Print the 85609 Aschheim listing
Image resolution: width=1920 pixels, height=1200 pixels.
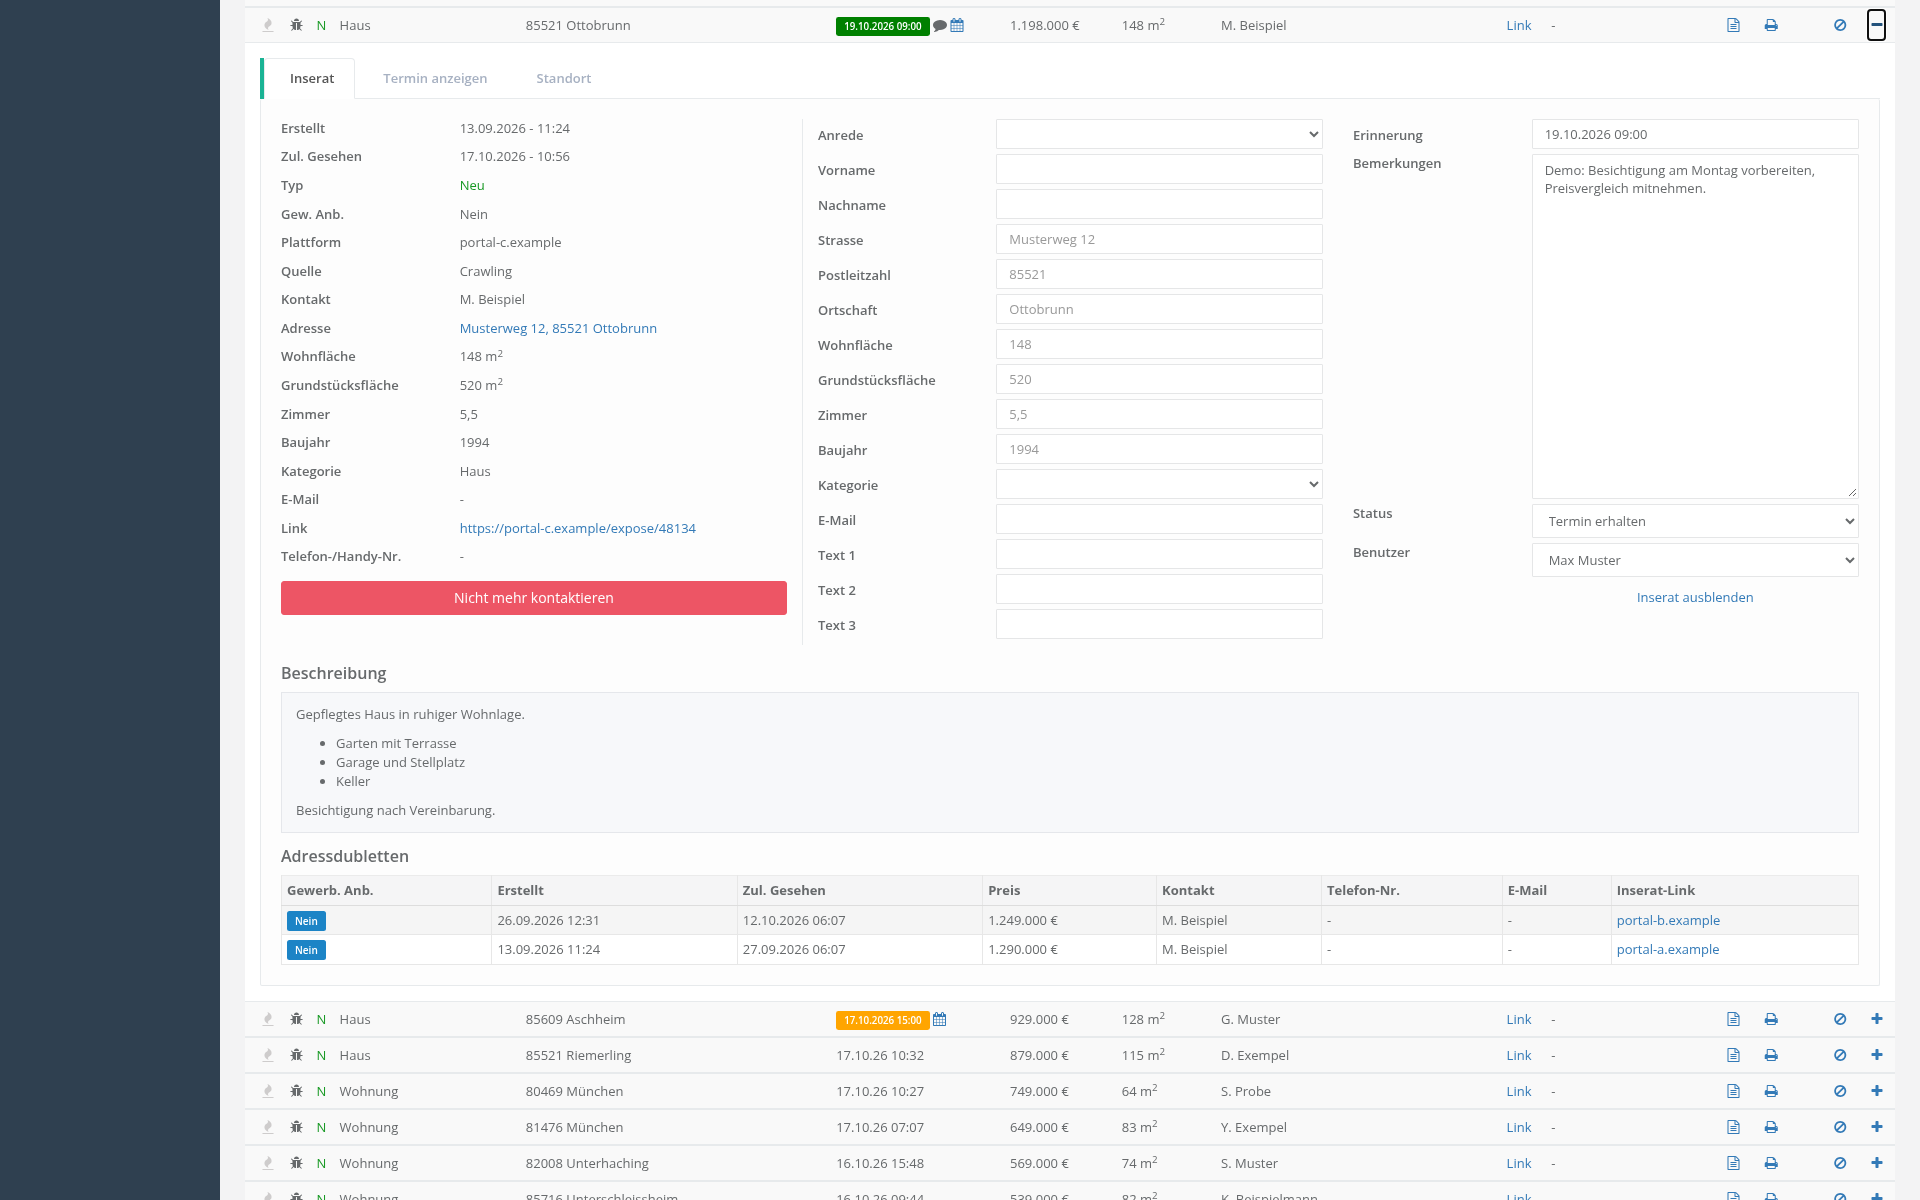point(1771,1019)
